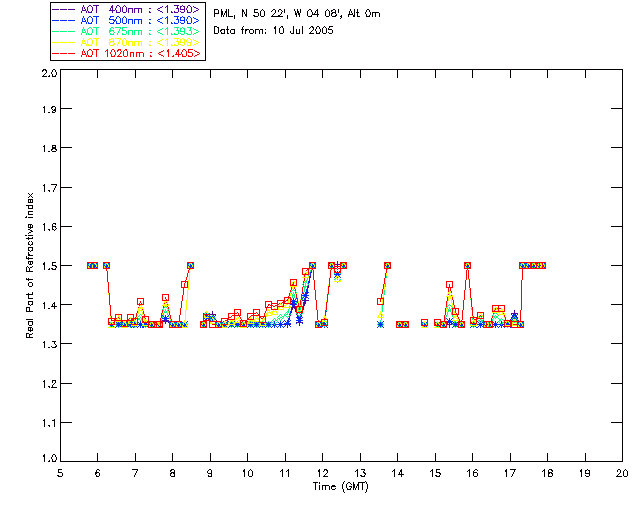Click the y-axis tick label '1.5'

pos(49,266)
